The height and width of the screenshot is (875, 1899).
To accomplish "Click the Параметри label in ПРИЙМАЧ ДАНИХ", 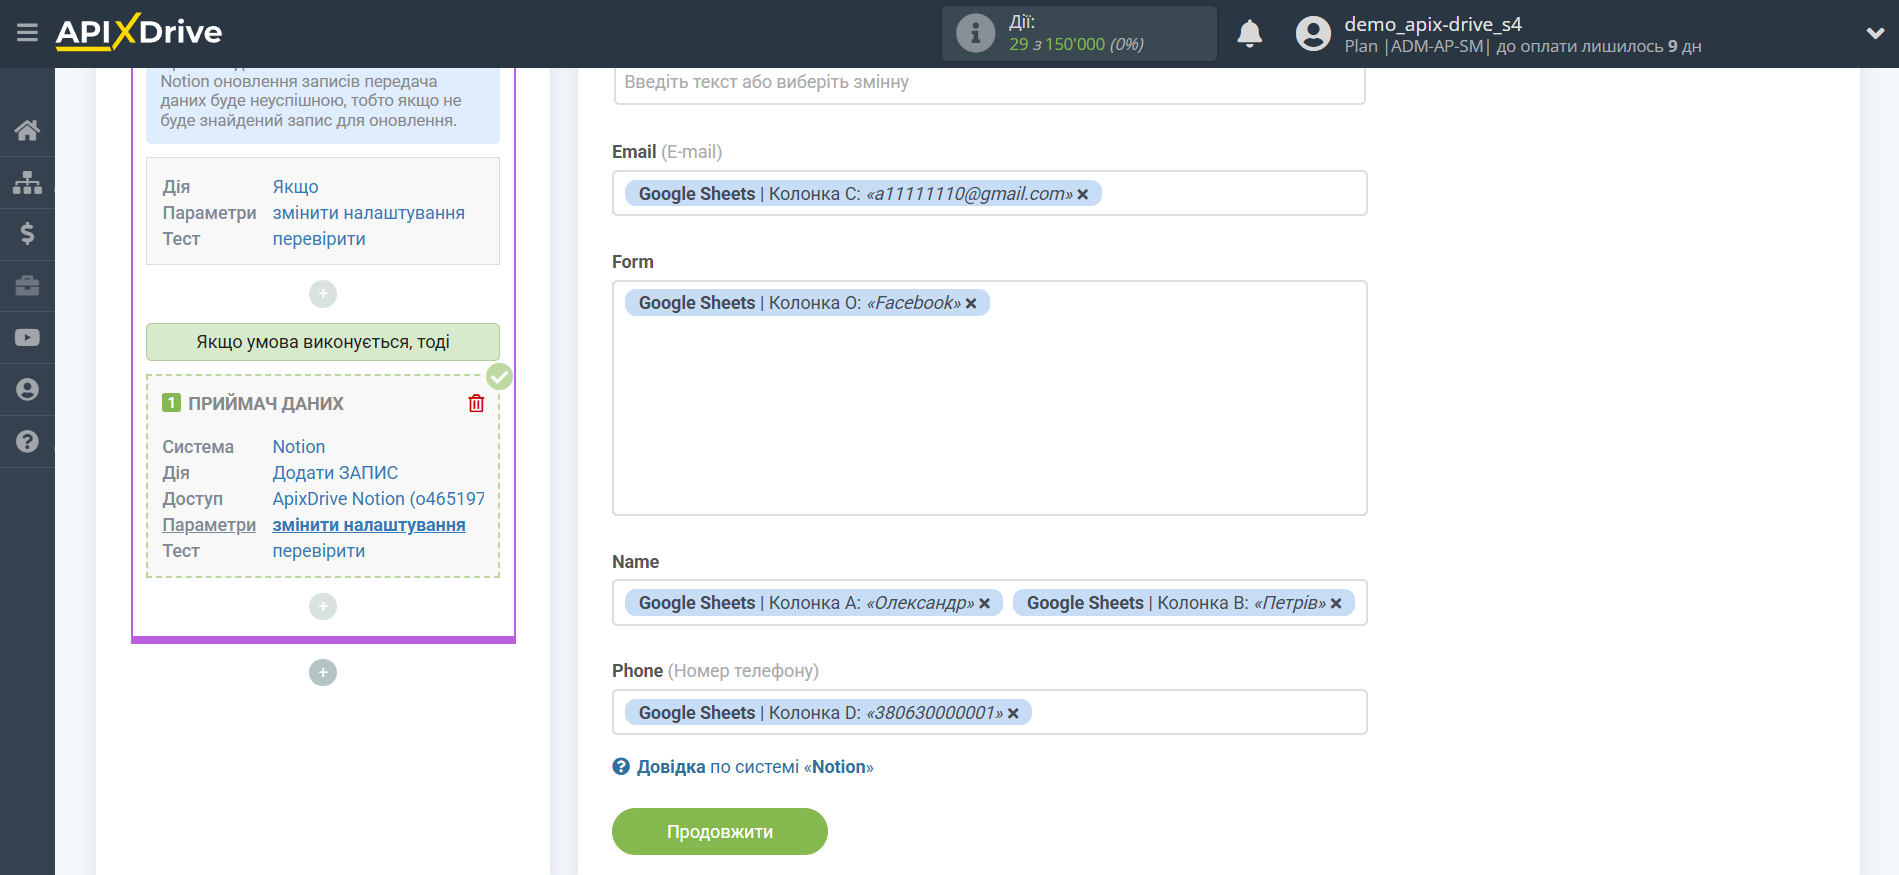I will (x=209, y=525).
